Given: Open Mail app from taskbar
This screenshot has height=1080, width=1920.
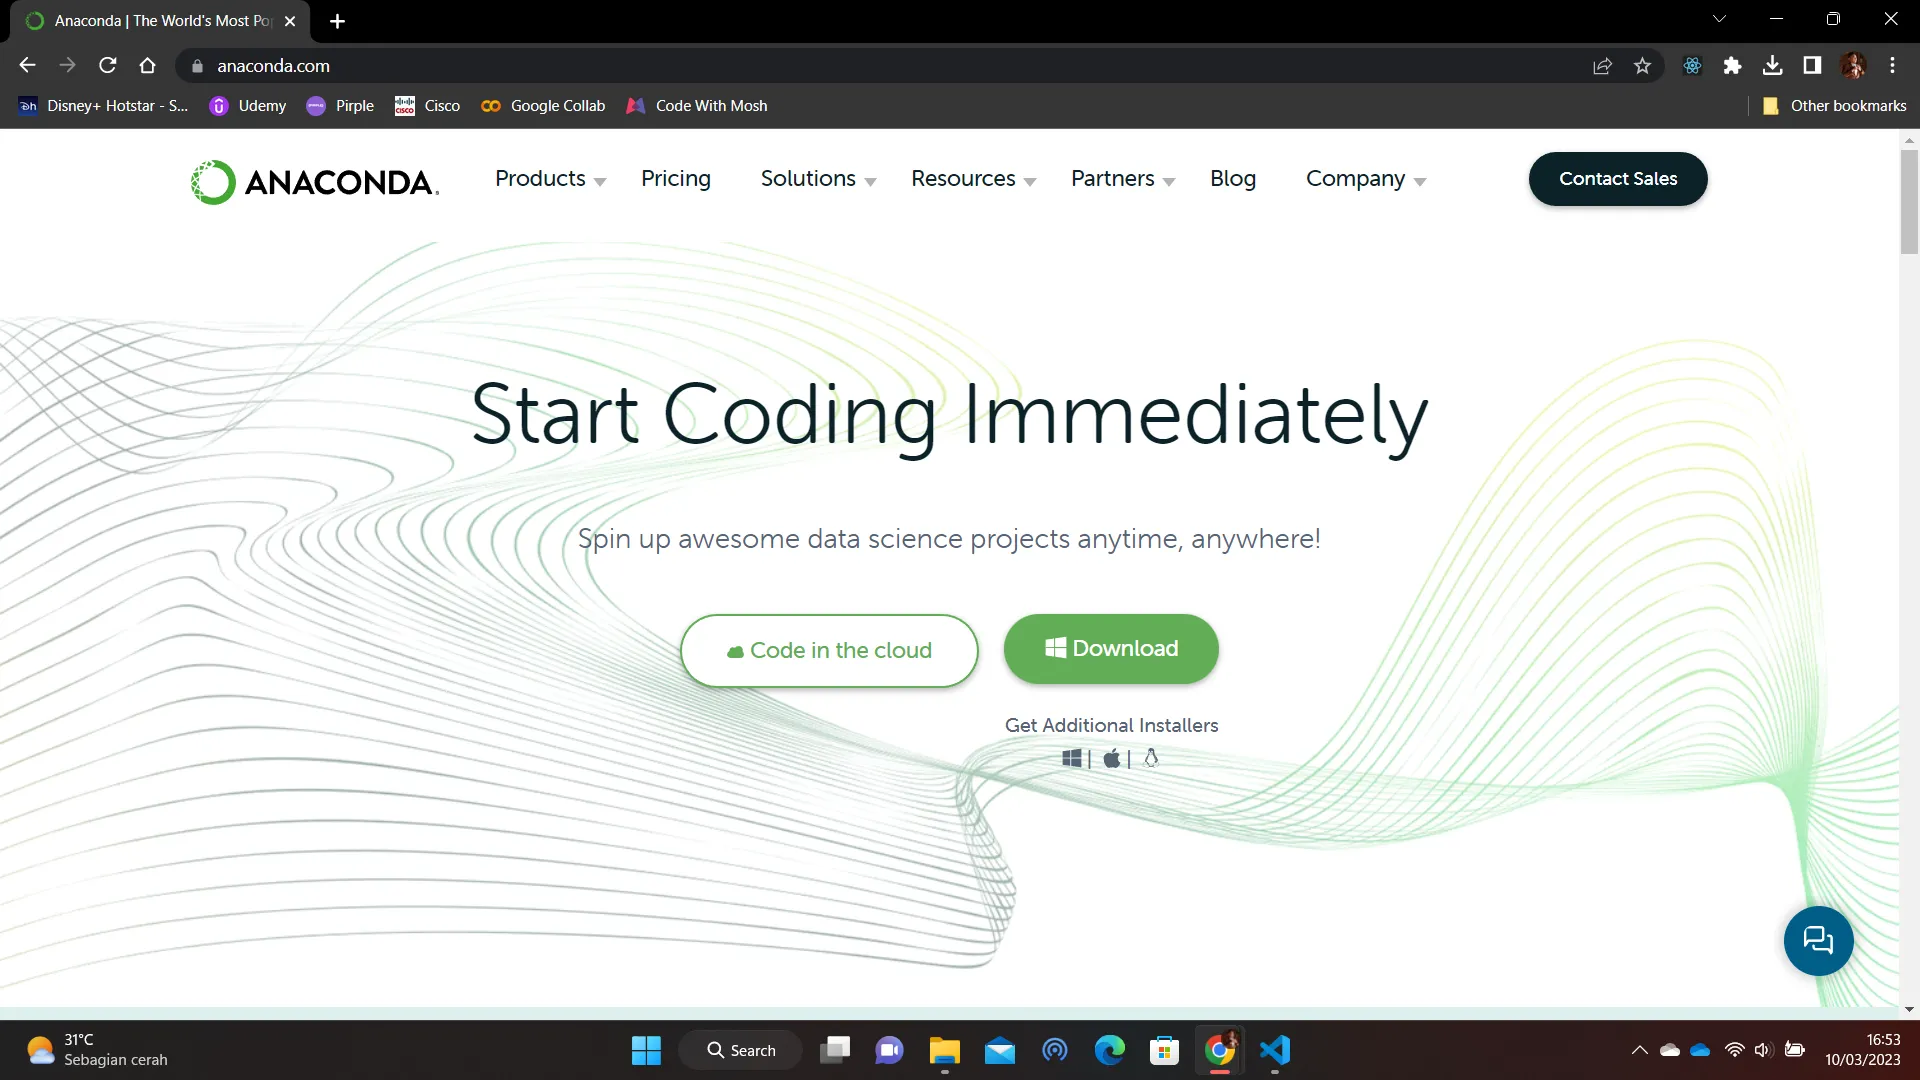Looking at the screenshot, I should point(999,1050).
